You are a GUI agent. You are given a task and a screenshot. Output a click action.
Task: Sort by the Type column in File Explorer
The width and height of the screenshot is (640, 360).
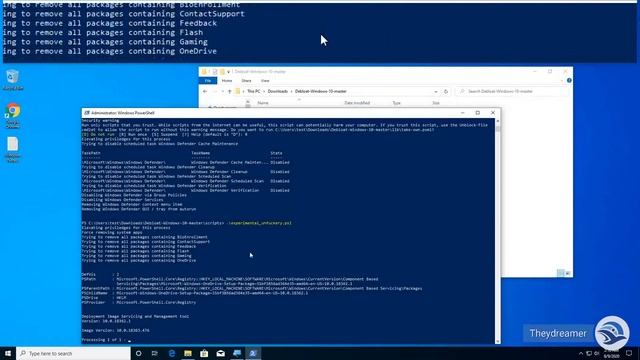[396, 103]
